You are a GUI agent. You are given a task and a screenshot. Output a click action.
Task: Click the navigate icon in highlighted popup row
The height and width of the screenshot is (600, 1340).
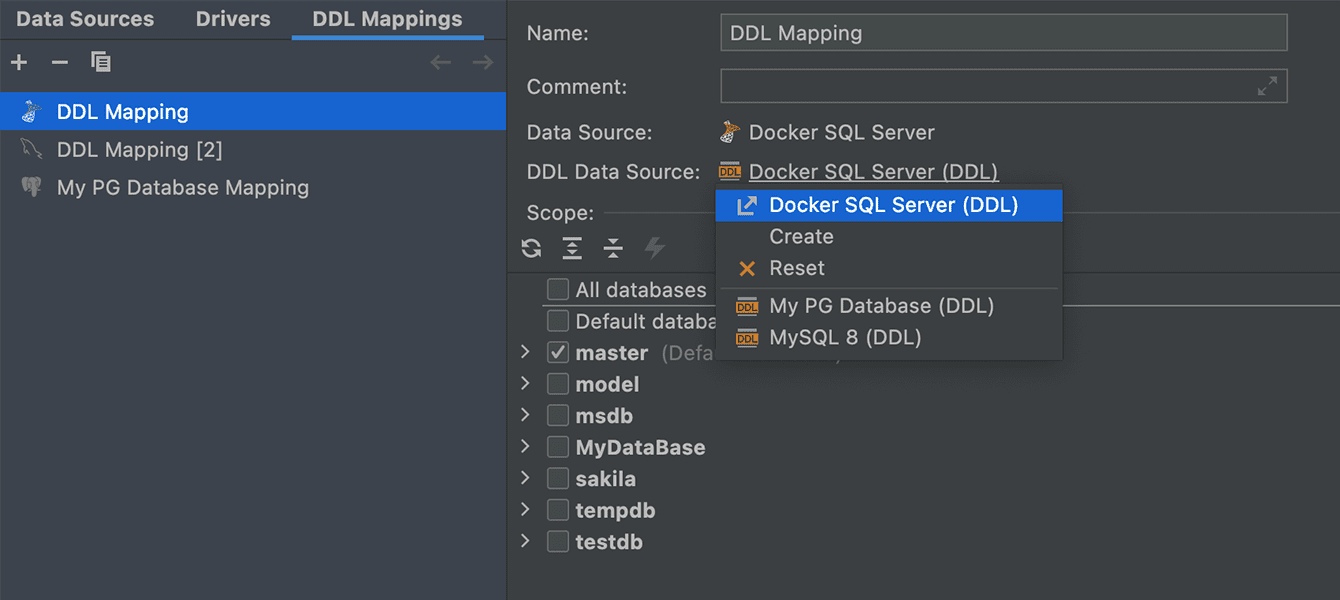747,205
